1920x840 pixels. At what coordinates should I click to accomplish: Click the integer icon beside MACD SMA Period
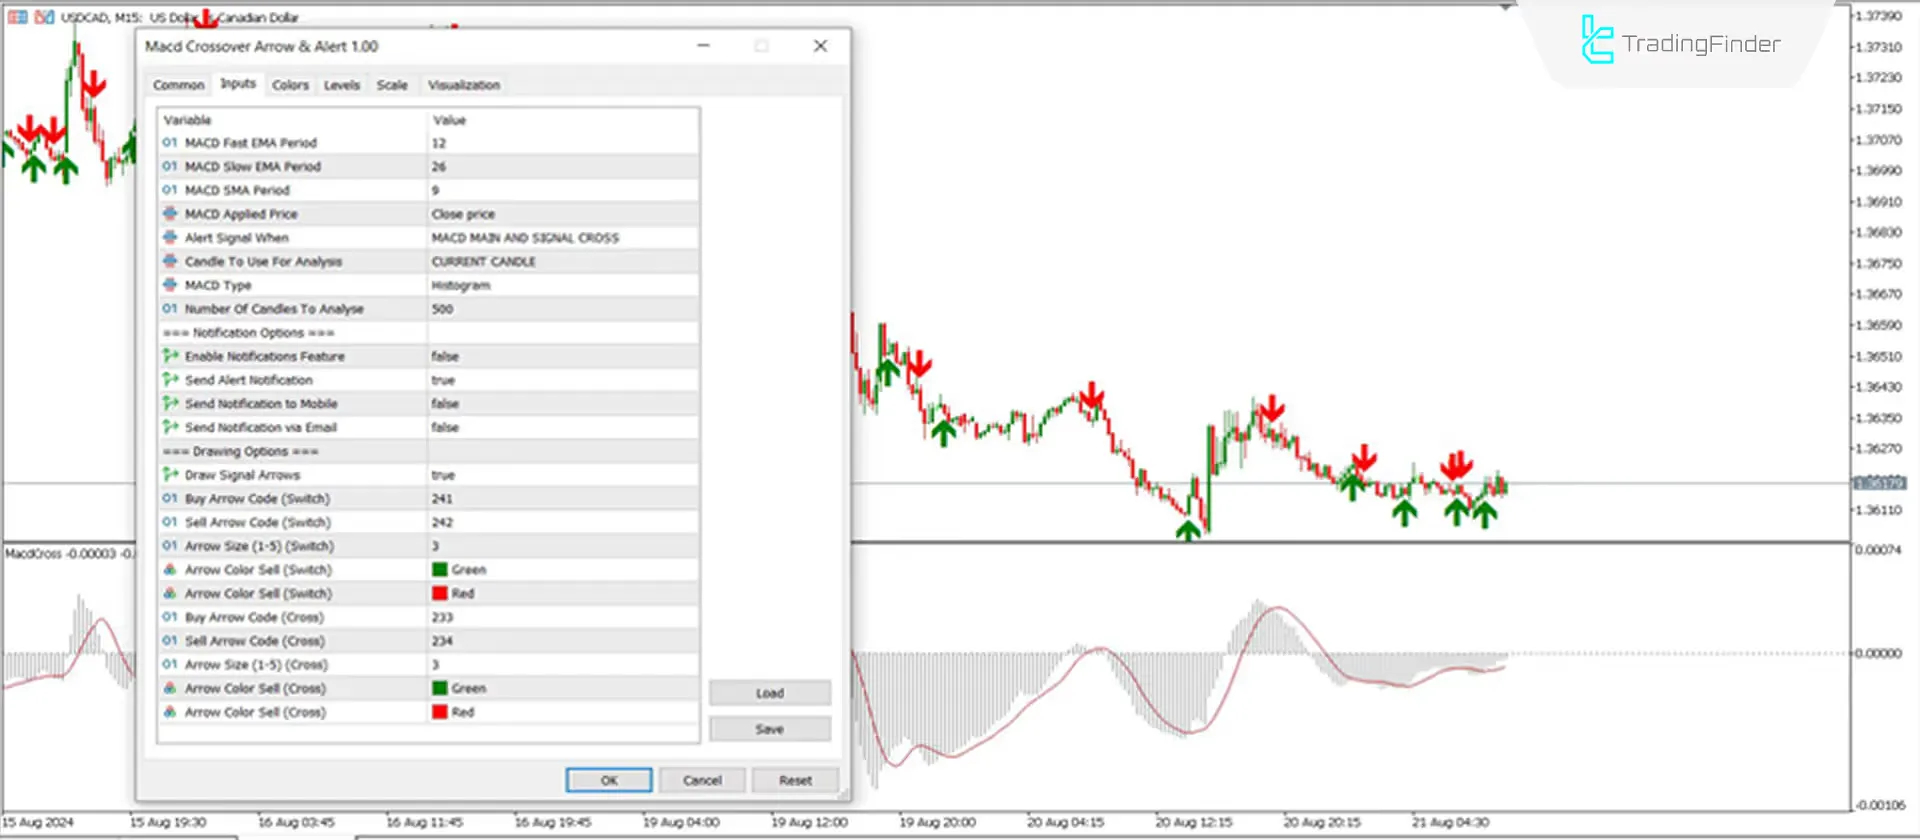click(170, 190)
